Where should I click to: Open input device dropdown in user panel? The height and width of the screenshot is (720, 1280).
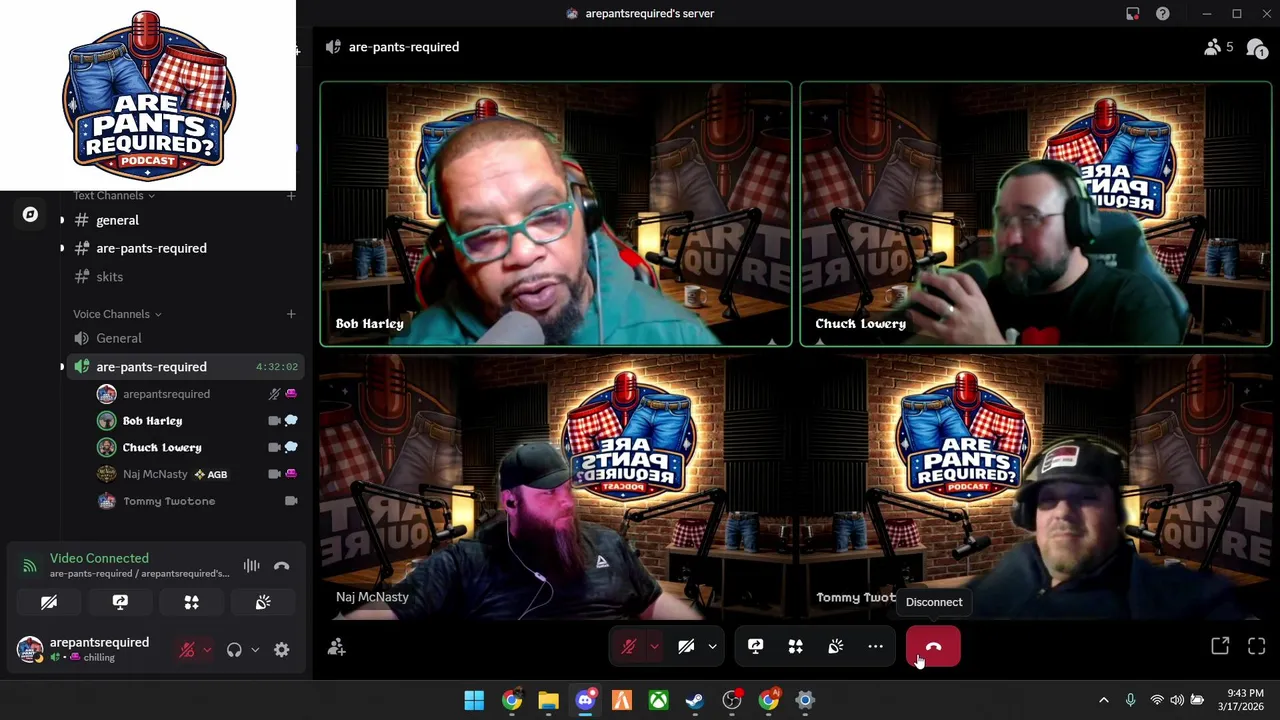coord(207,650)
